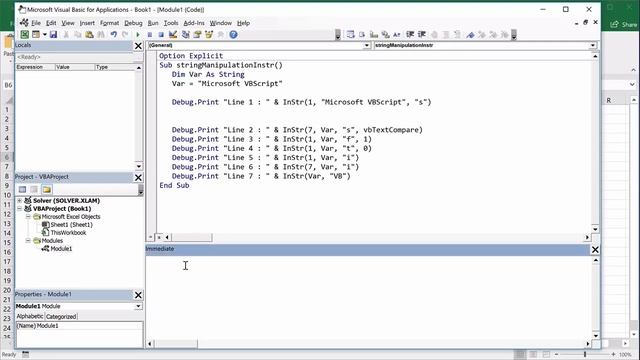Open the Edit menu
The height and width of the screenshot is (360, 640).
pos(51,23)
